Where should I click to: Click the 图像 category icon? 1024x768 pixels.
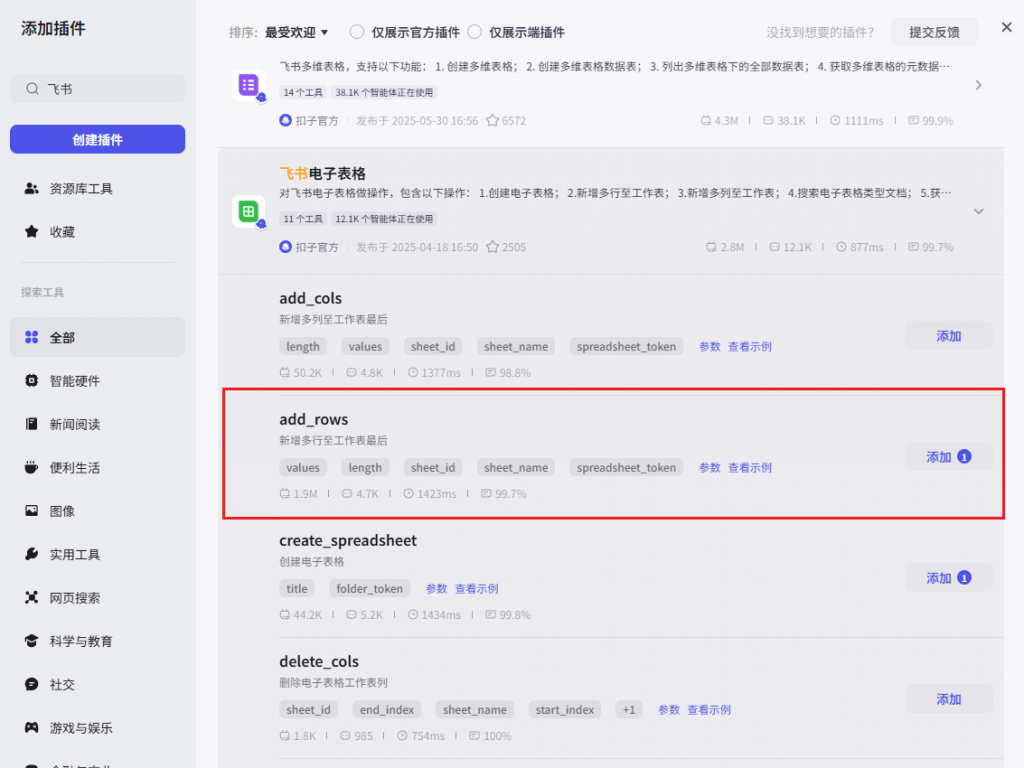point(31,511)
